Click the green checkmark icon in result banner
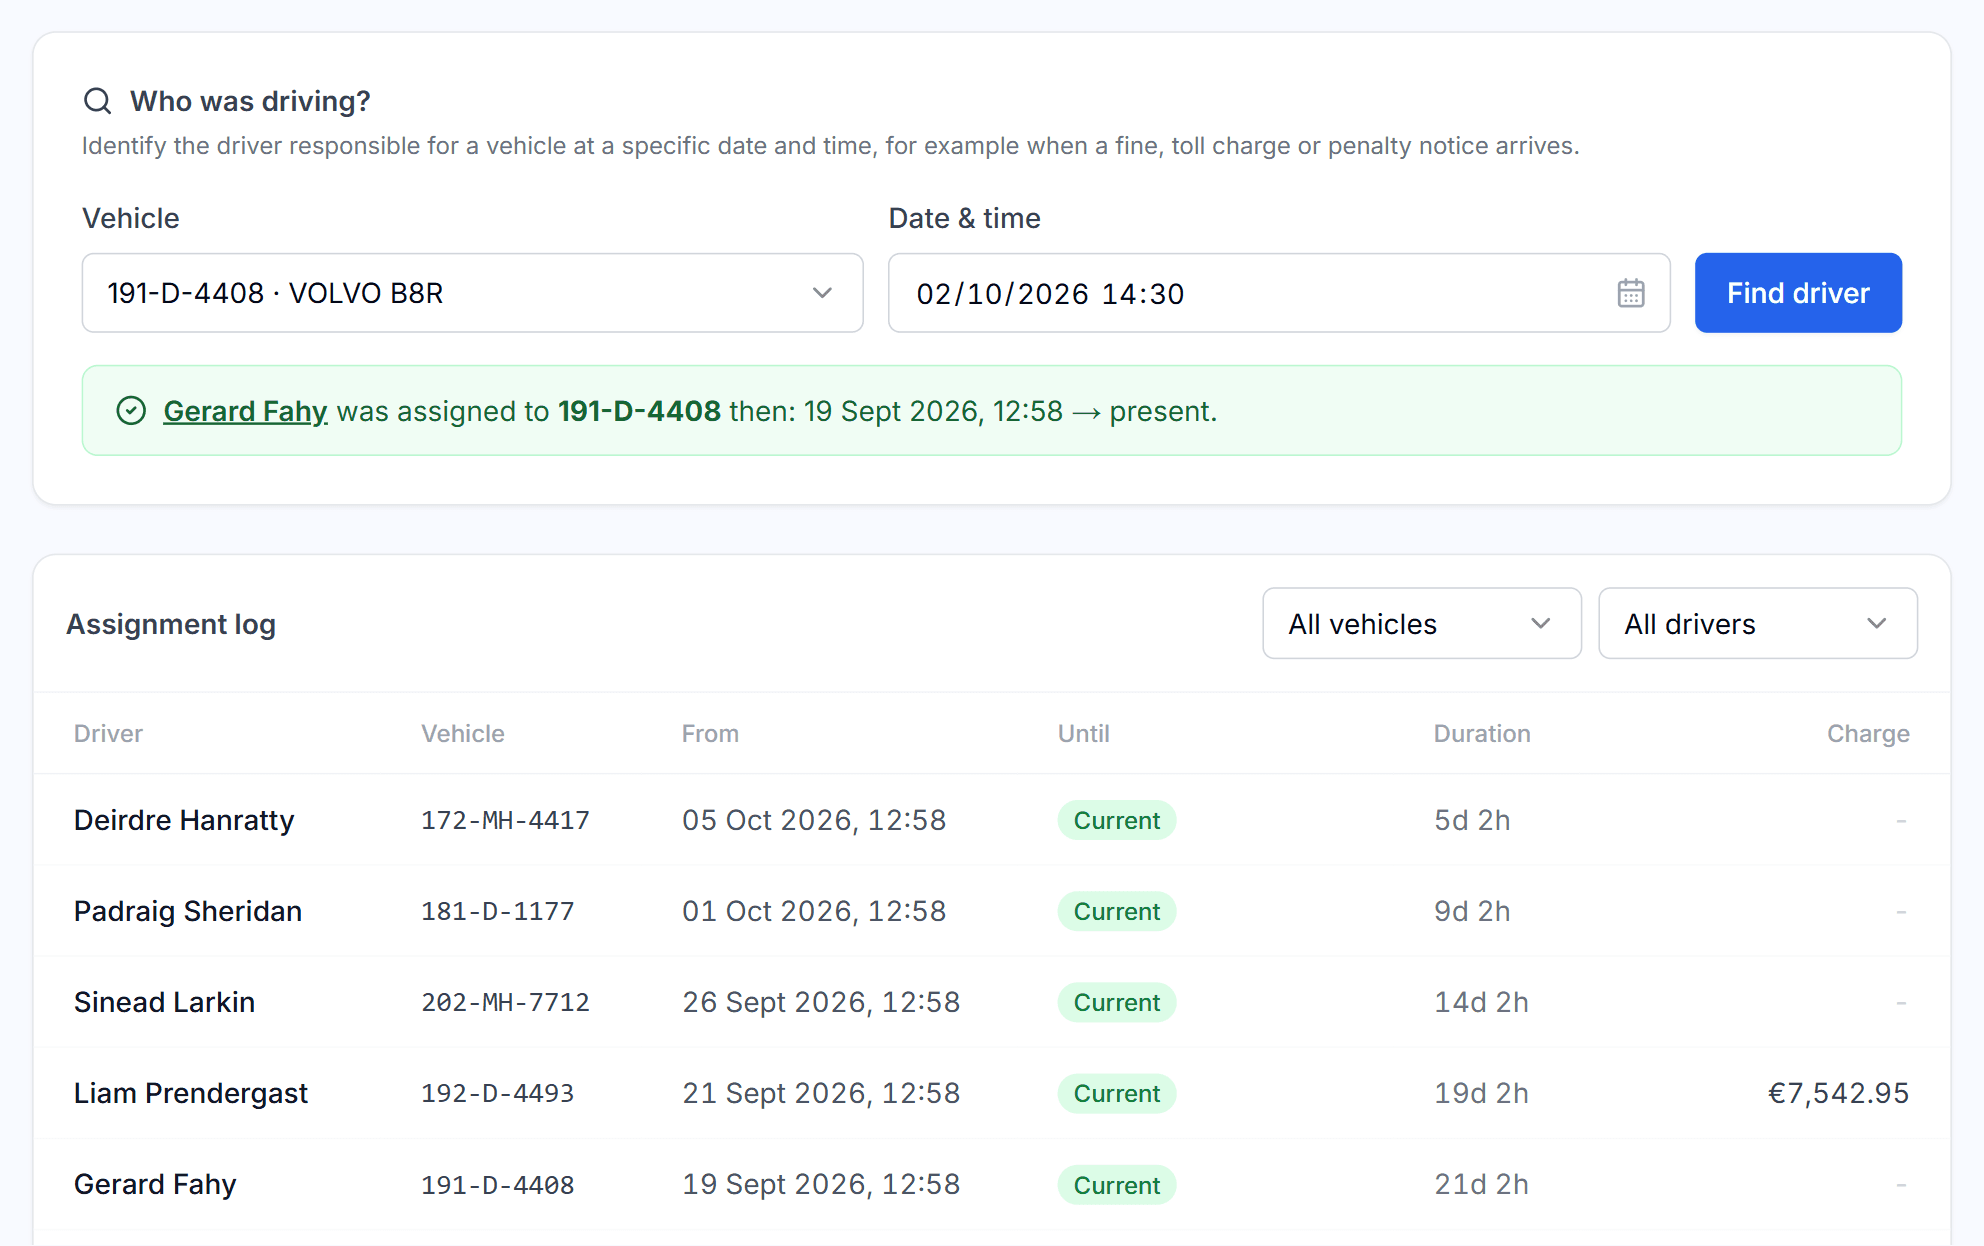The width and height of the screenshot is (1984, 1246). point(131,411)
